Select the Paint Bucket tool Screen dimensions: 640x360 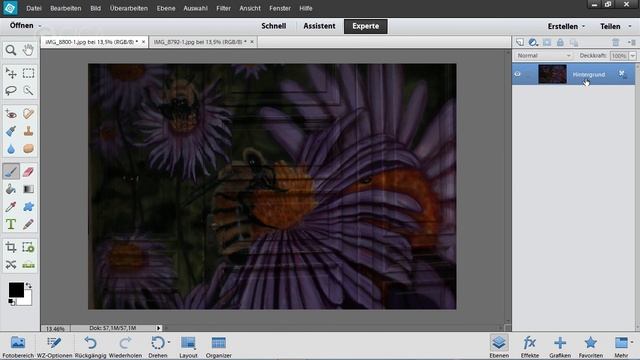pos(11,189)
